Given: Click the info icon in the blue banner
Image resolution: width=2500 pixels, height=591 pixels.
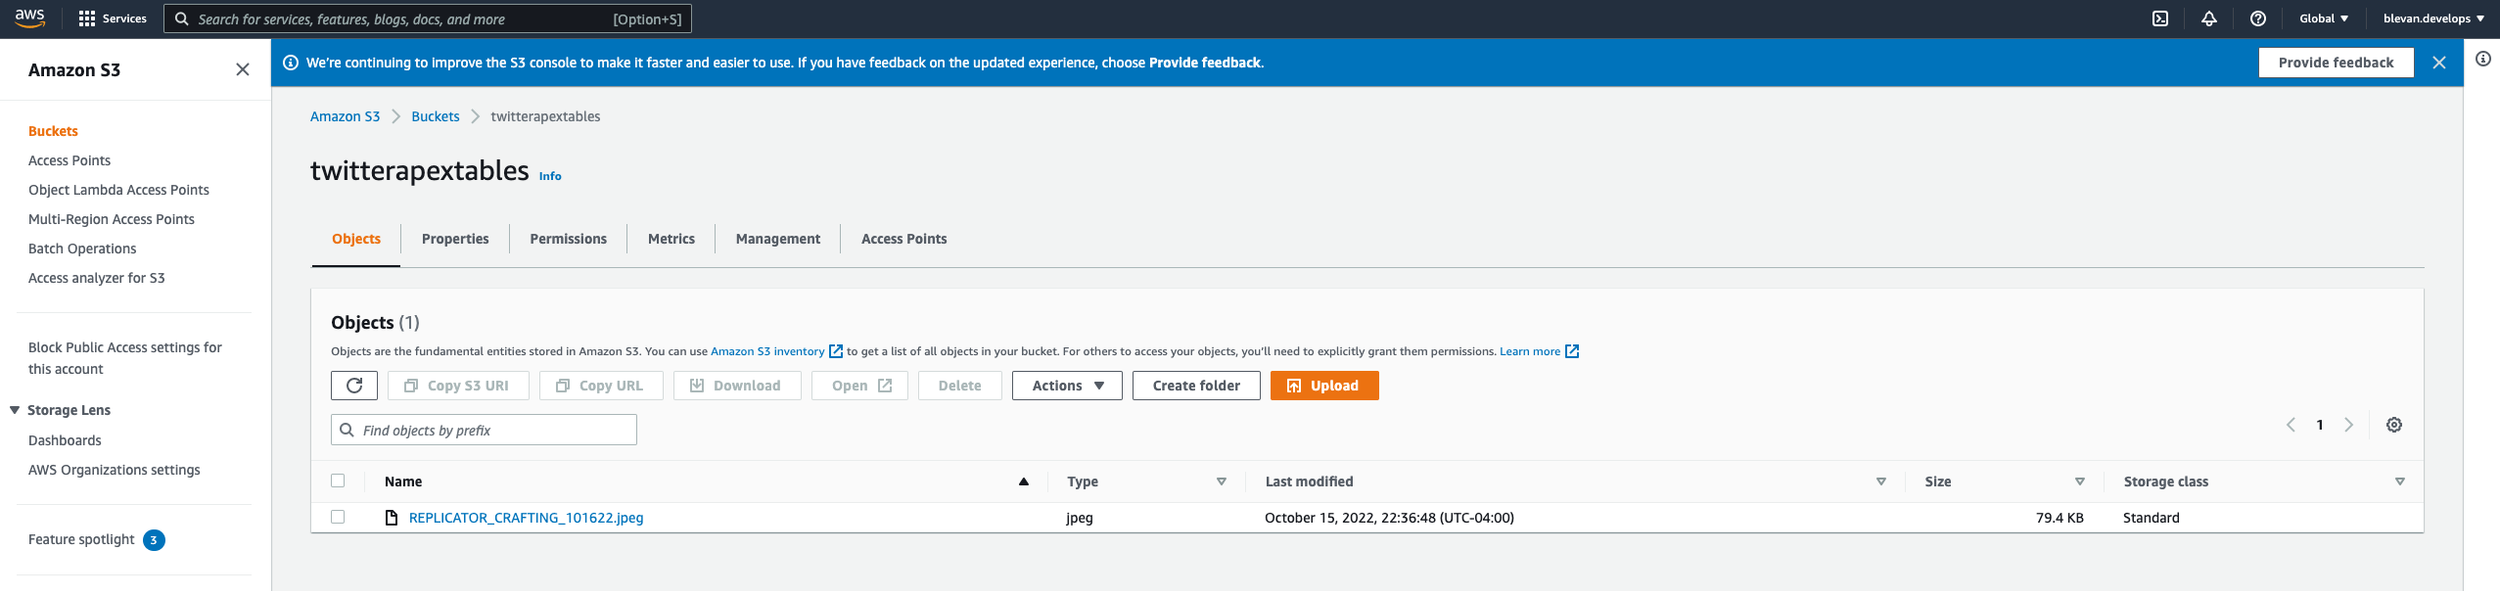Looking at the screenshot, I should click(x=291, y=63).
